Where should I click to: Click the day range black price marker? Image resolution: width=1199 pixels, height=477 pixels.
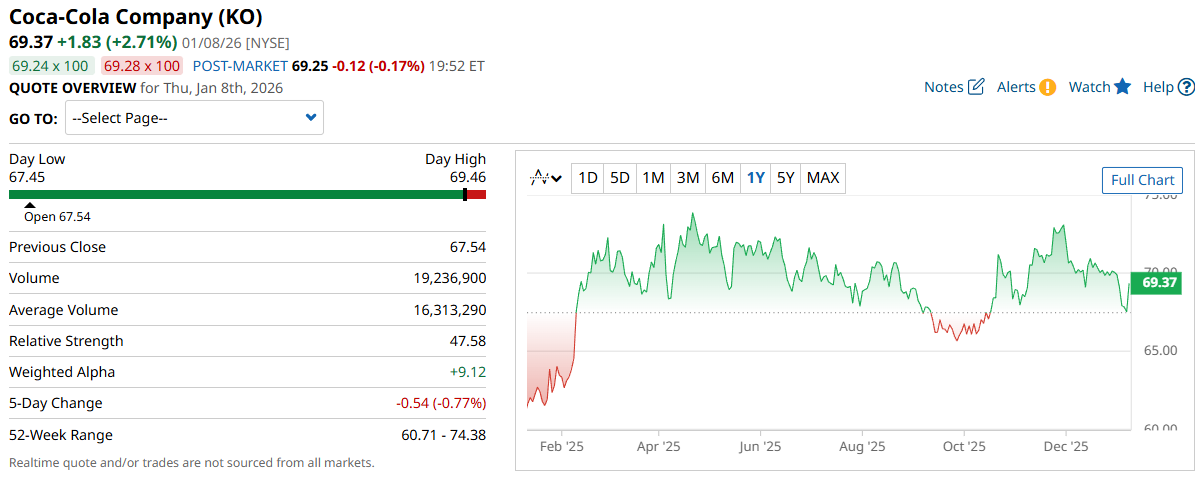pyautogui.click(x=465, y=194)
